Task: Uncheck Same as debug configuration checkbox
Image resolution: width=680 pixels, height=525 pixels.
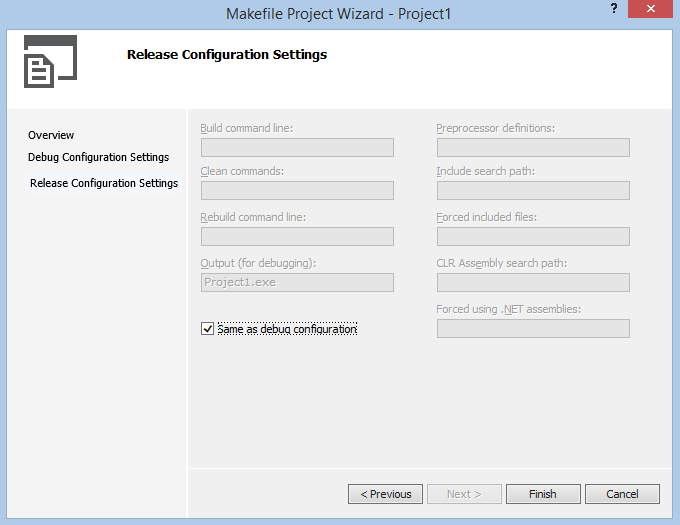Action: 207,329
